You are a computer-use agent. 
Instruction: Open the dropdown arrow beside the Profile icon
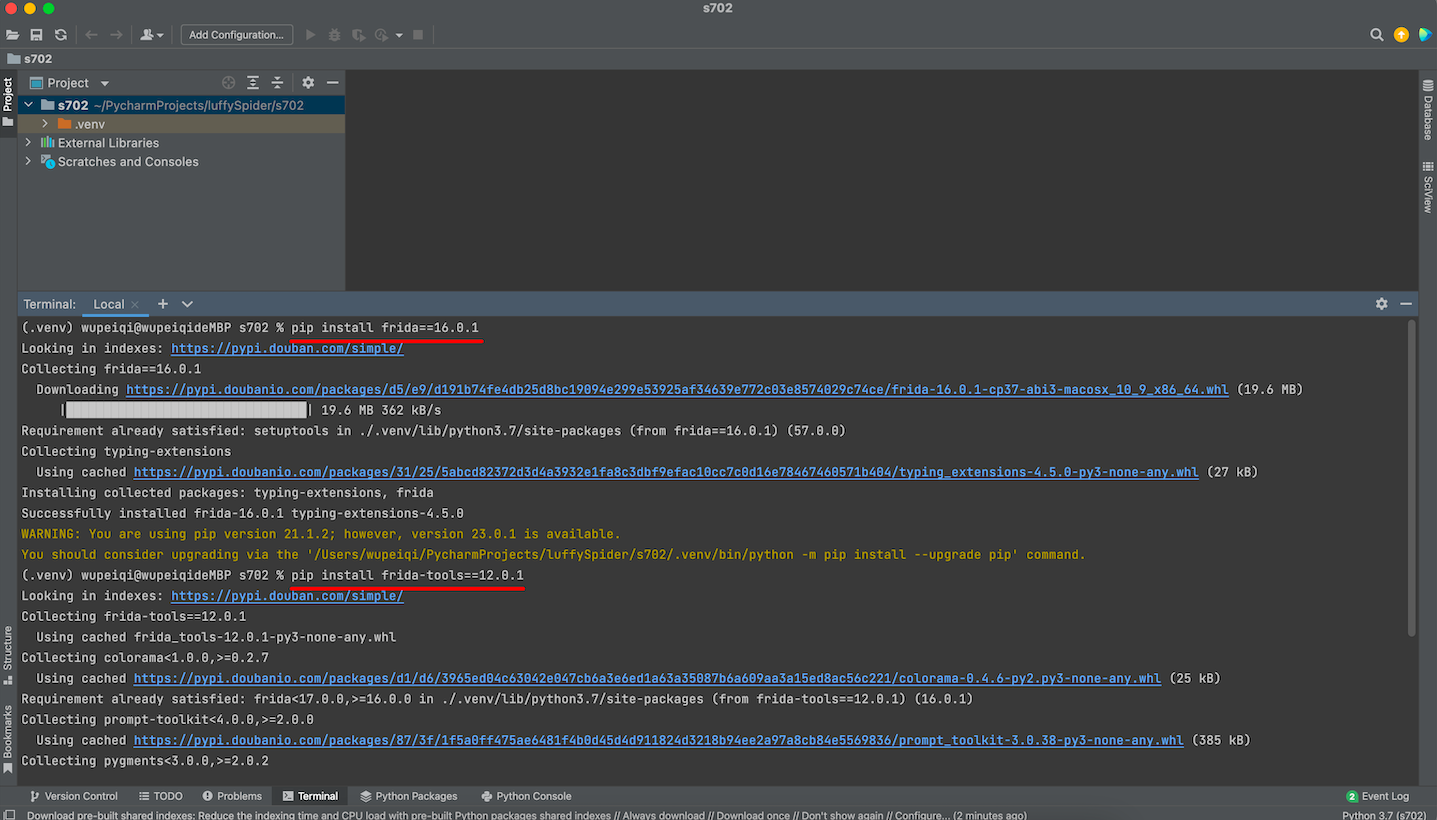coord(399,35)
